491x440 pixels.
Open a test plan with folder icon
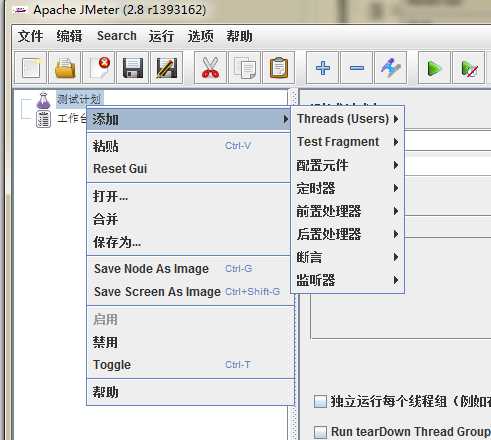pos(65,68)
